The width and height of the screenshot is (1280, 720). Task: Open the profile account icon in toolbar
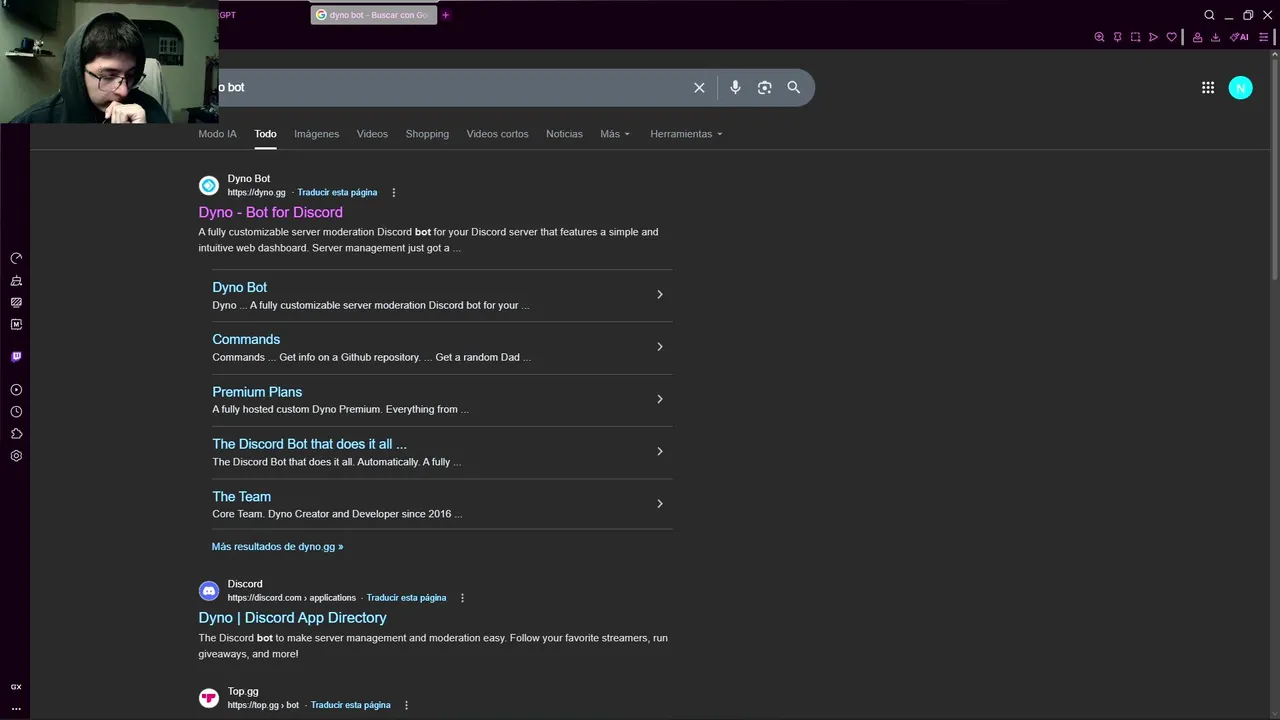click(x=1197, y=37)
